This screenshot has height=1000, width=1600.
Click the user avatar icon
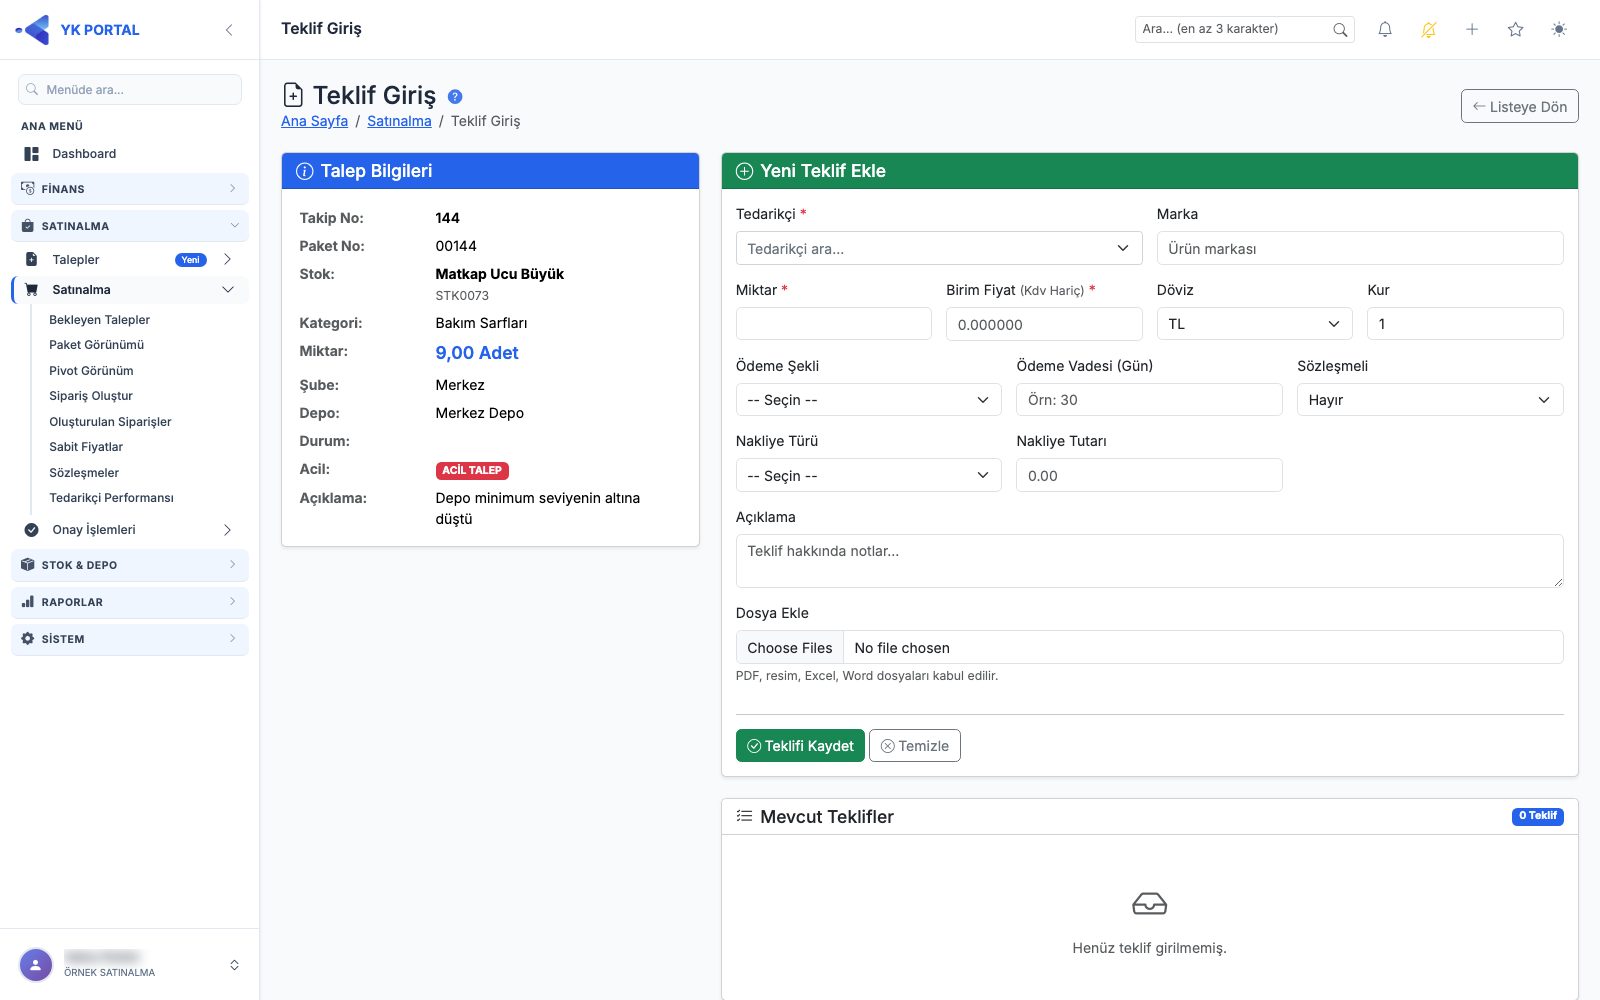pos(36,965)
